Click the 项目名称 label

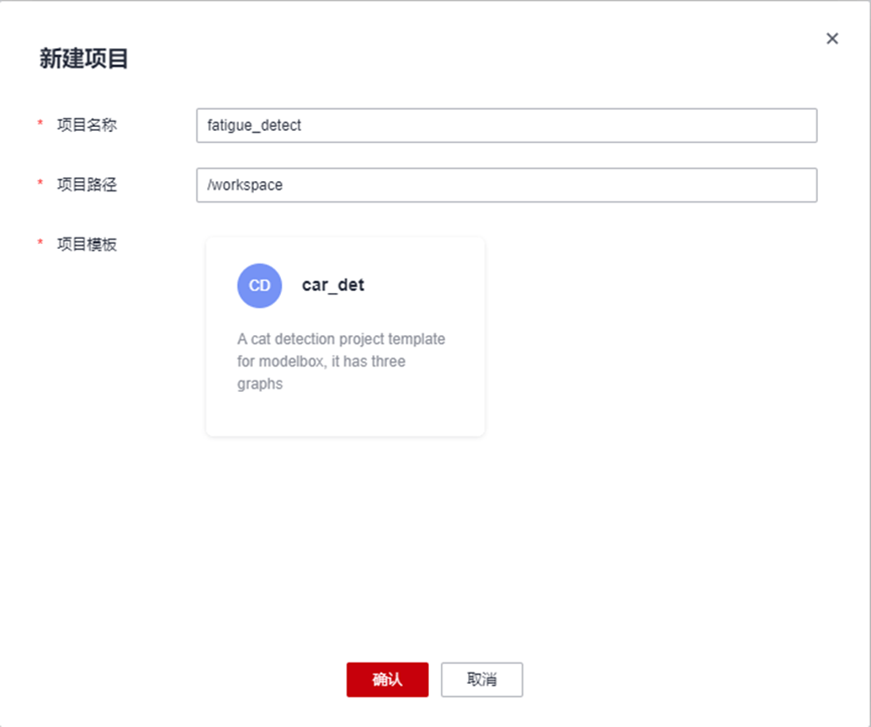(x=87, y=125)
